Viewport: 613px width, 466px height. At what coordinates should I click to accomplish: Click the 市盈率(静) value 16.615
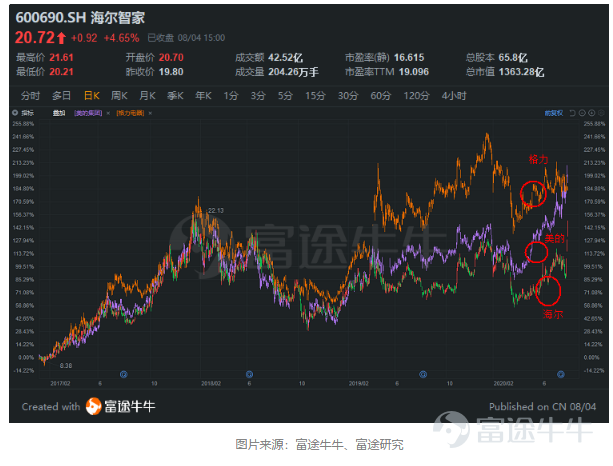pos(409,58)
